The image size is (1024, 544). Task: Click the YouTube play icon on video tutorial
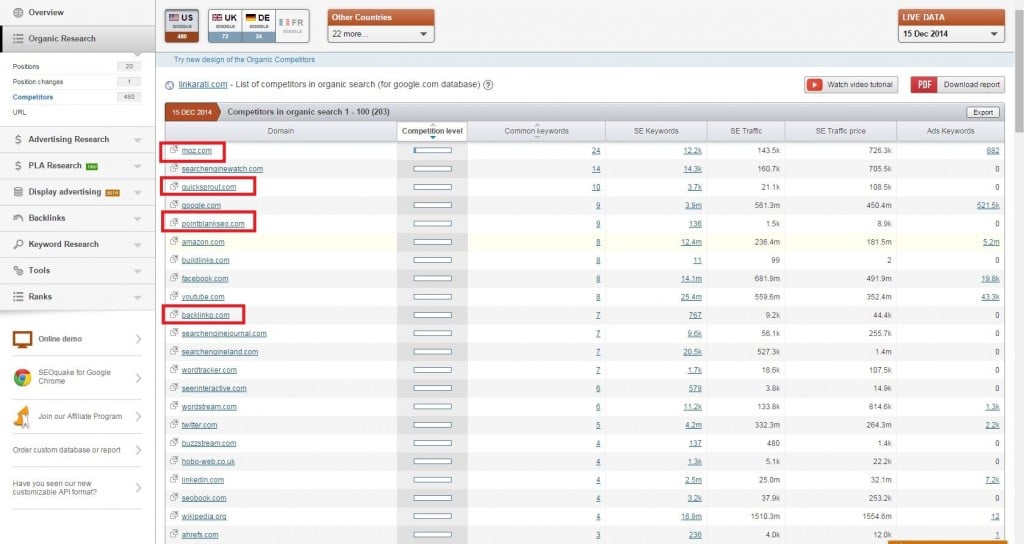[x=814, y=85]
